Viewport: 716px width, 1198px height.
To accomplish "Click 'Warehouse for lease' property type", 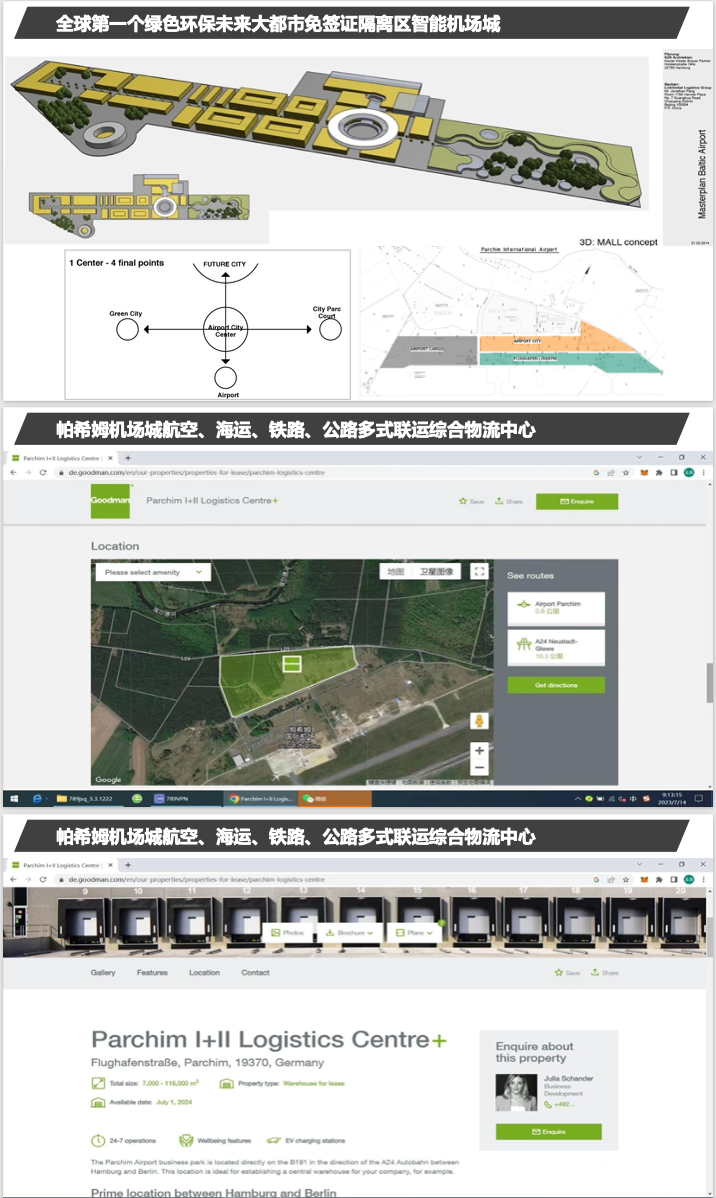I will 314,1083.
